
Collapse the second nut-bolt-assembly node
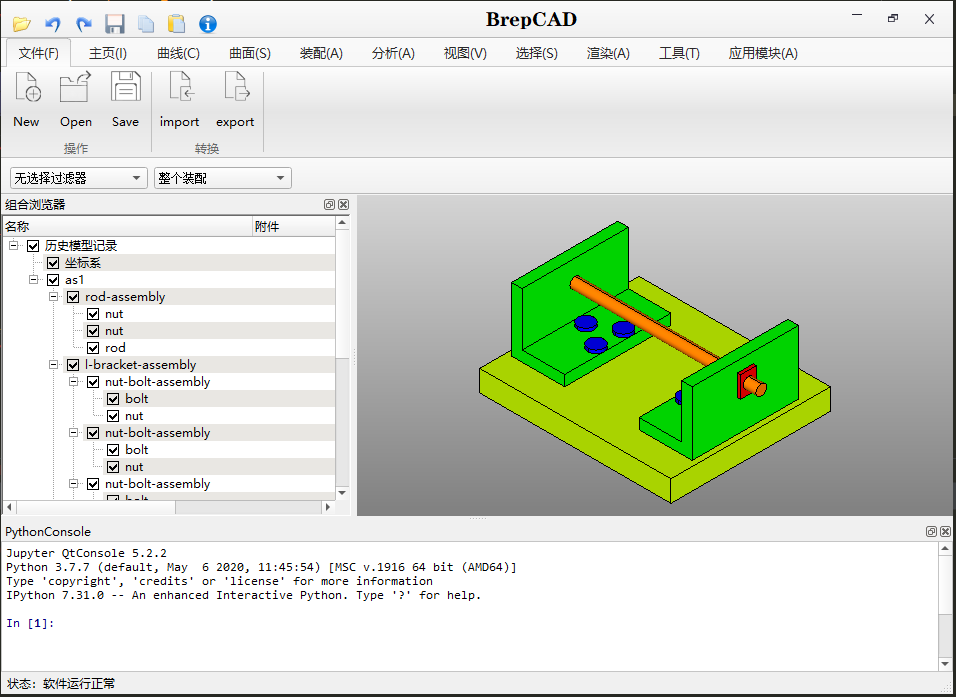pos(73,433)
